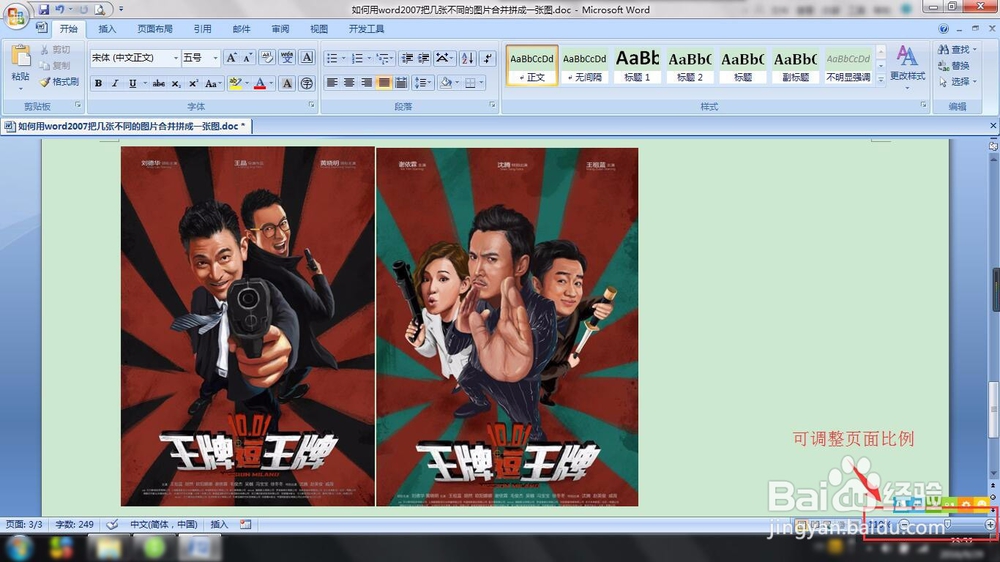1000x562 pixels.
Task: Toggle bold formatting
Action: [x=98, y=84]
